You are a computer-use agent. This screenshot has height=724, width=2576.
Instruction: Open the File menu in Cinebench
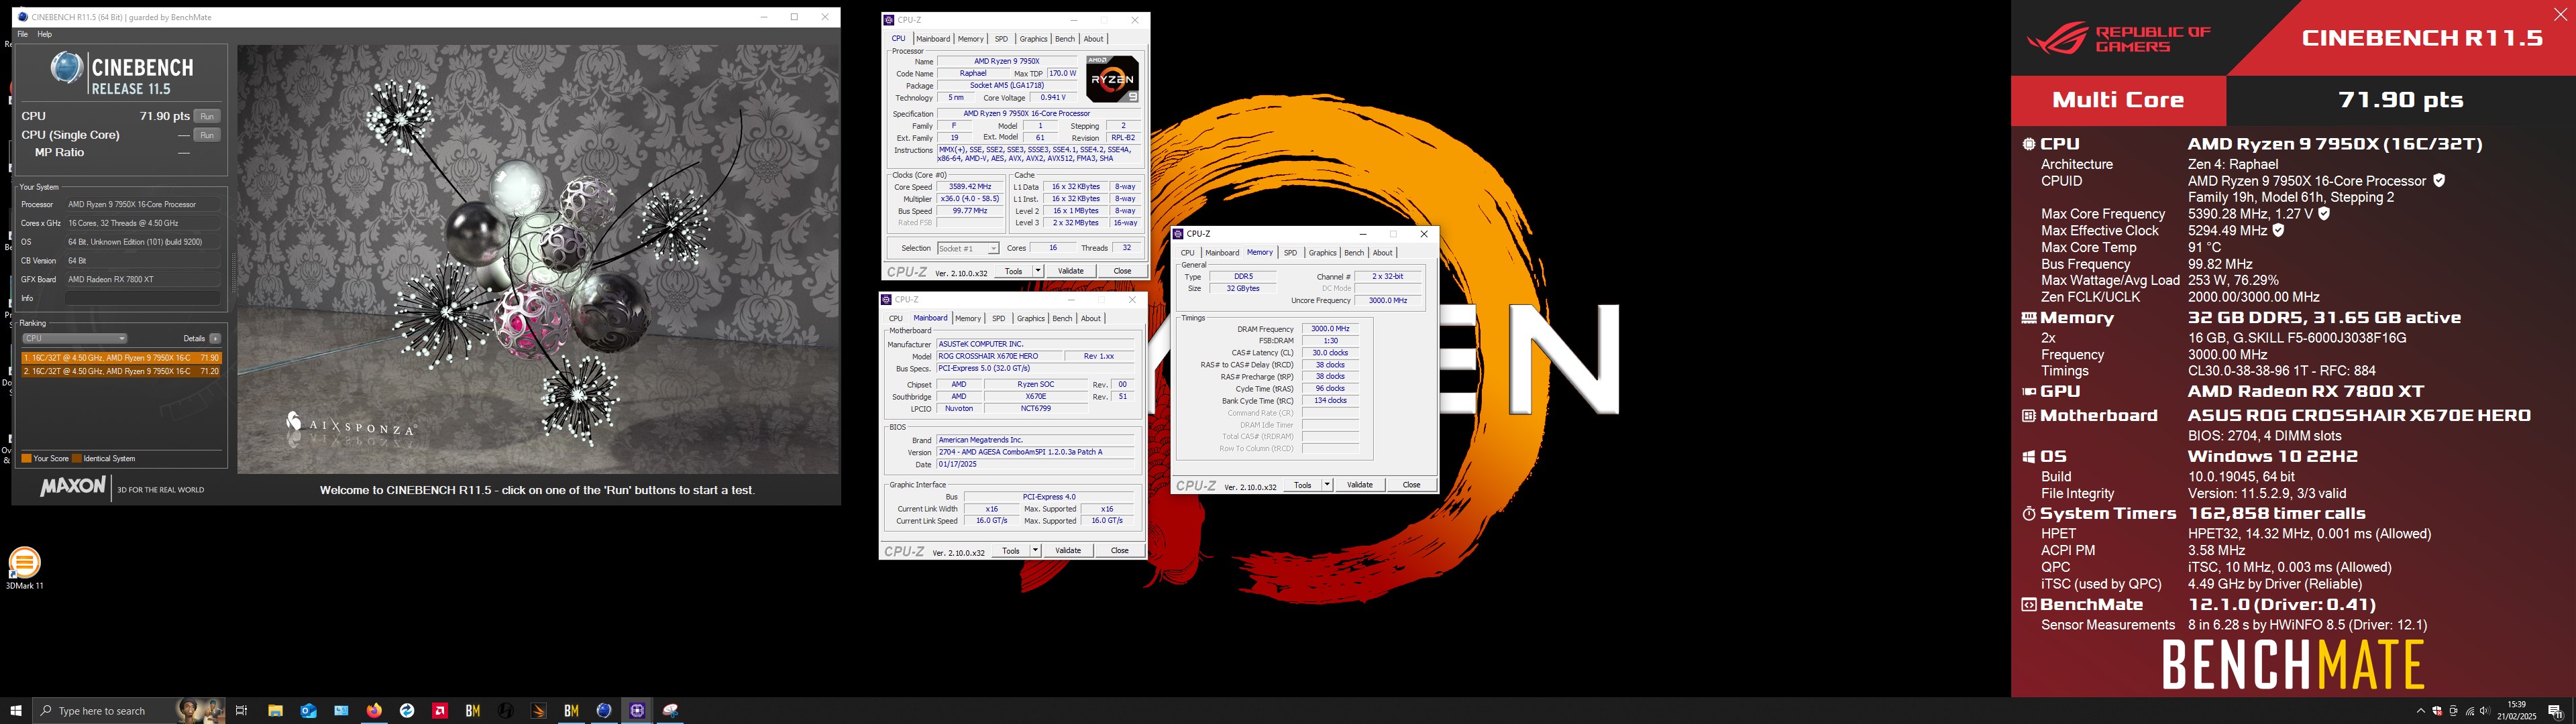(22, 34)
